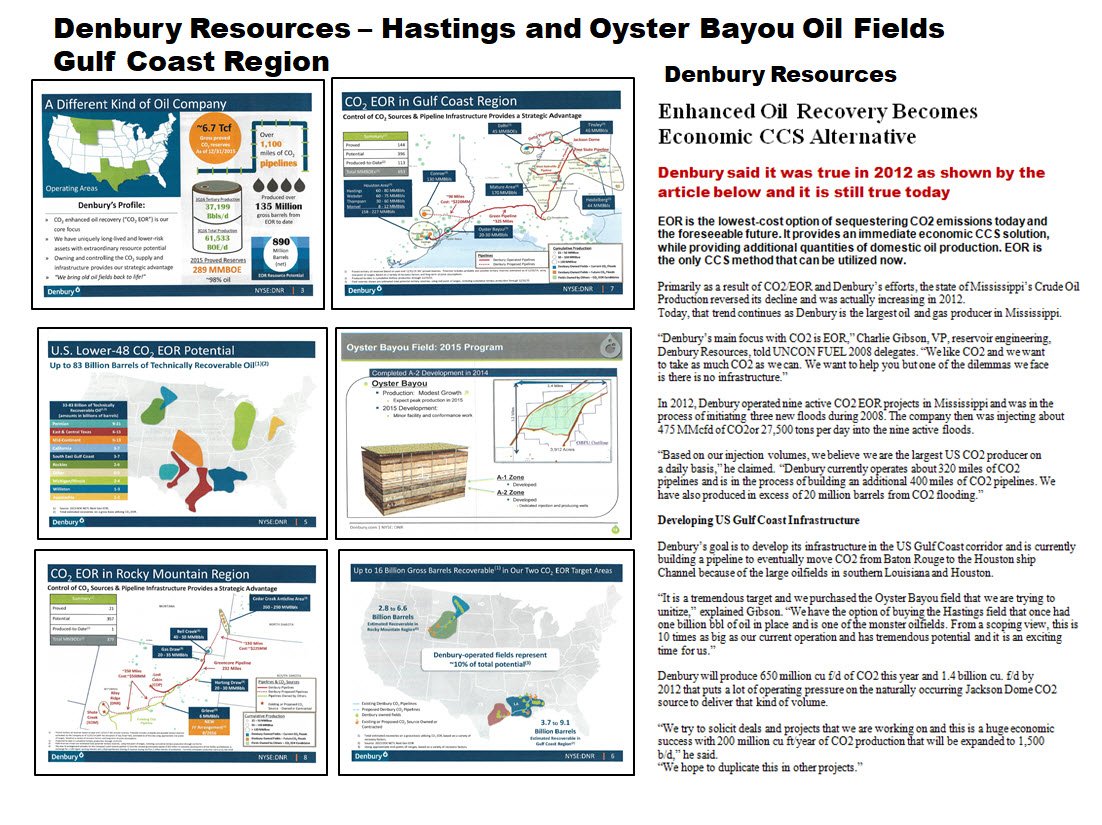This screenshot has height=825, width=1102.
Task: Click the Denbury logo on 16 Billion Barrels slide
Action: click(x=370, y=756)
